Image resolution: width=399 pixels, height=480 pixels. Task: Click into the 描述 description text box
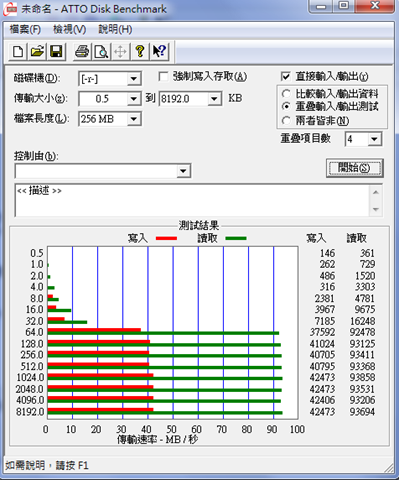(192, 200)
